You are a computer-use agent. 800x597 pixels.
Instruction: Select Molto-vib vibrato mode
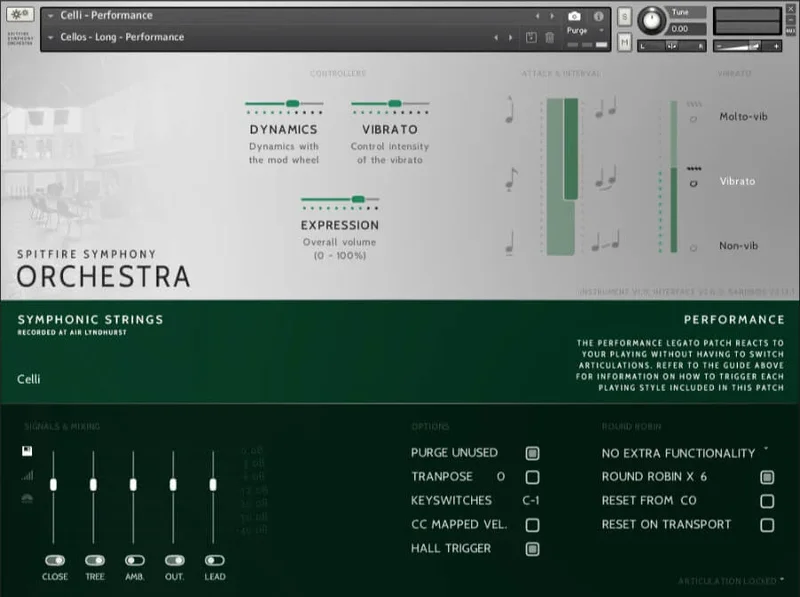(x=743, y=117)
